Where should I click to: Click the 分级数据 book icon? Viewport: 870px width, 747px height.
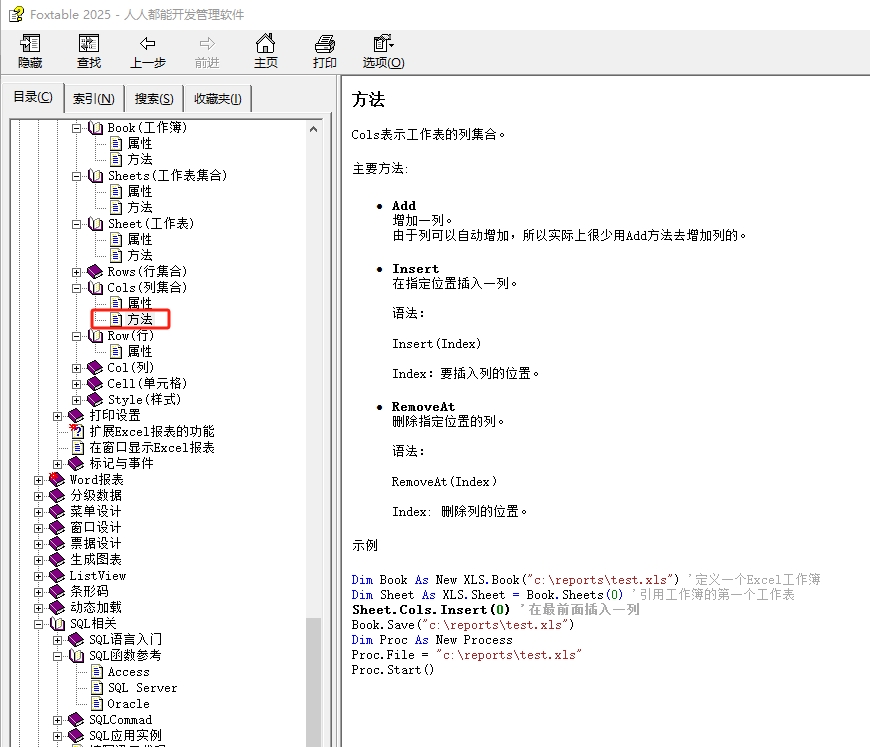coord(57,496)
